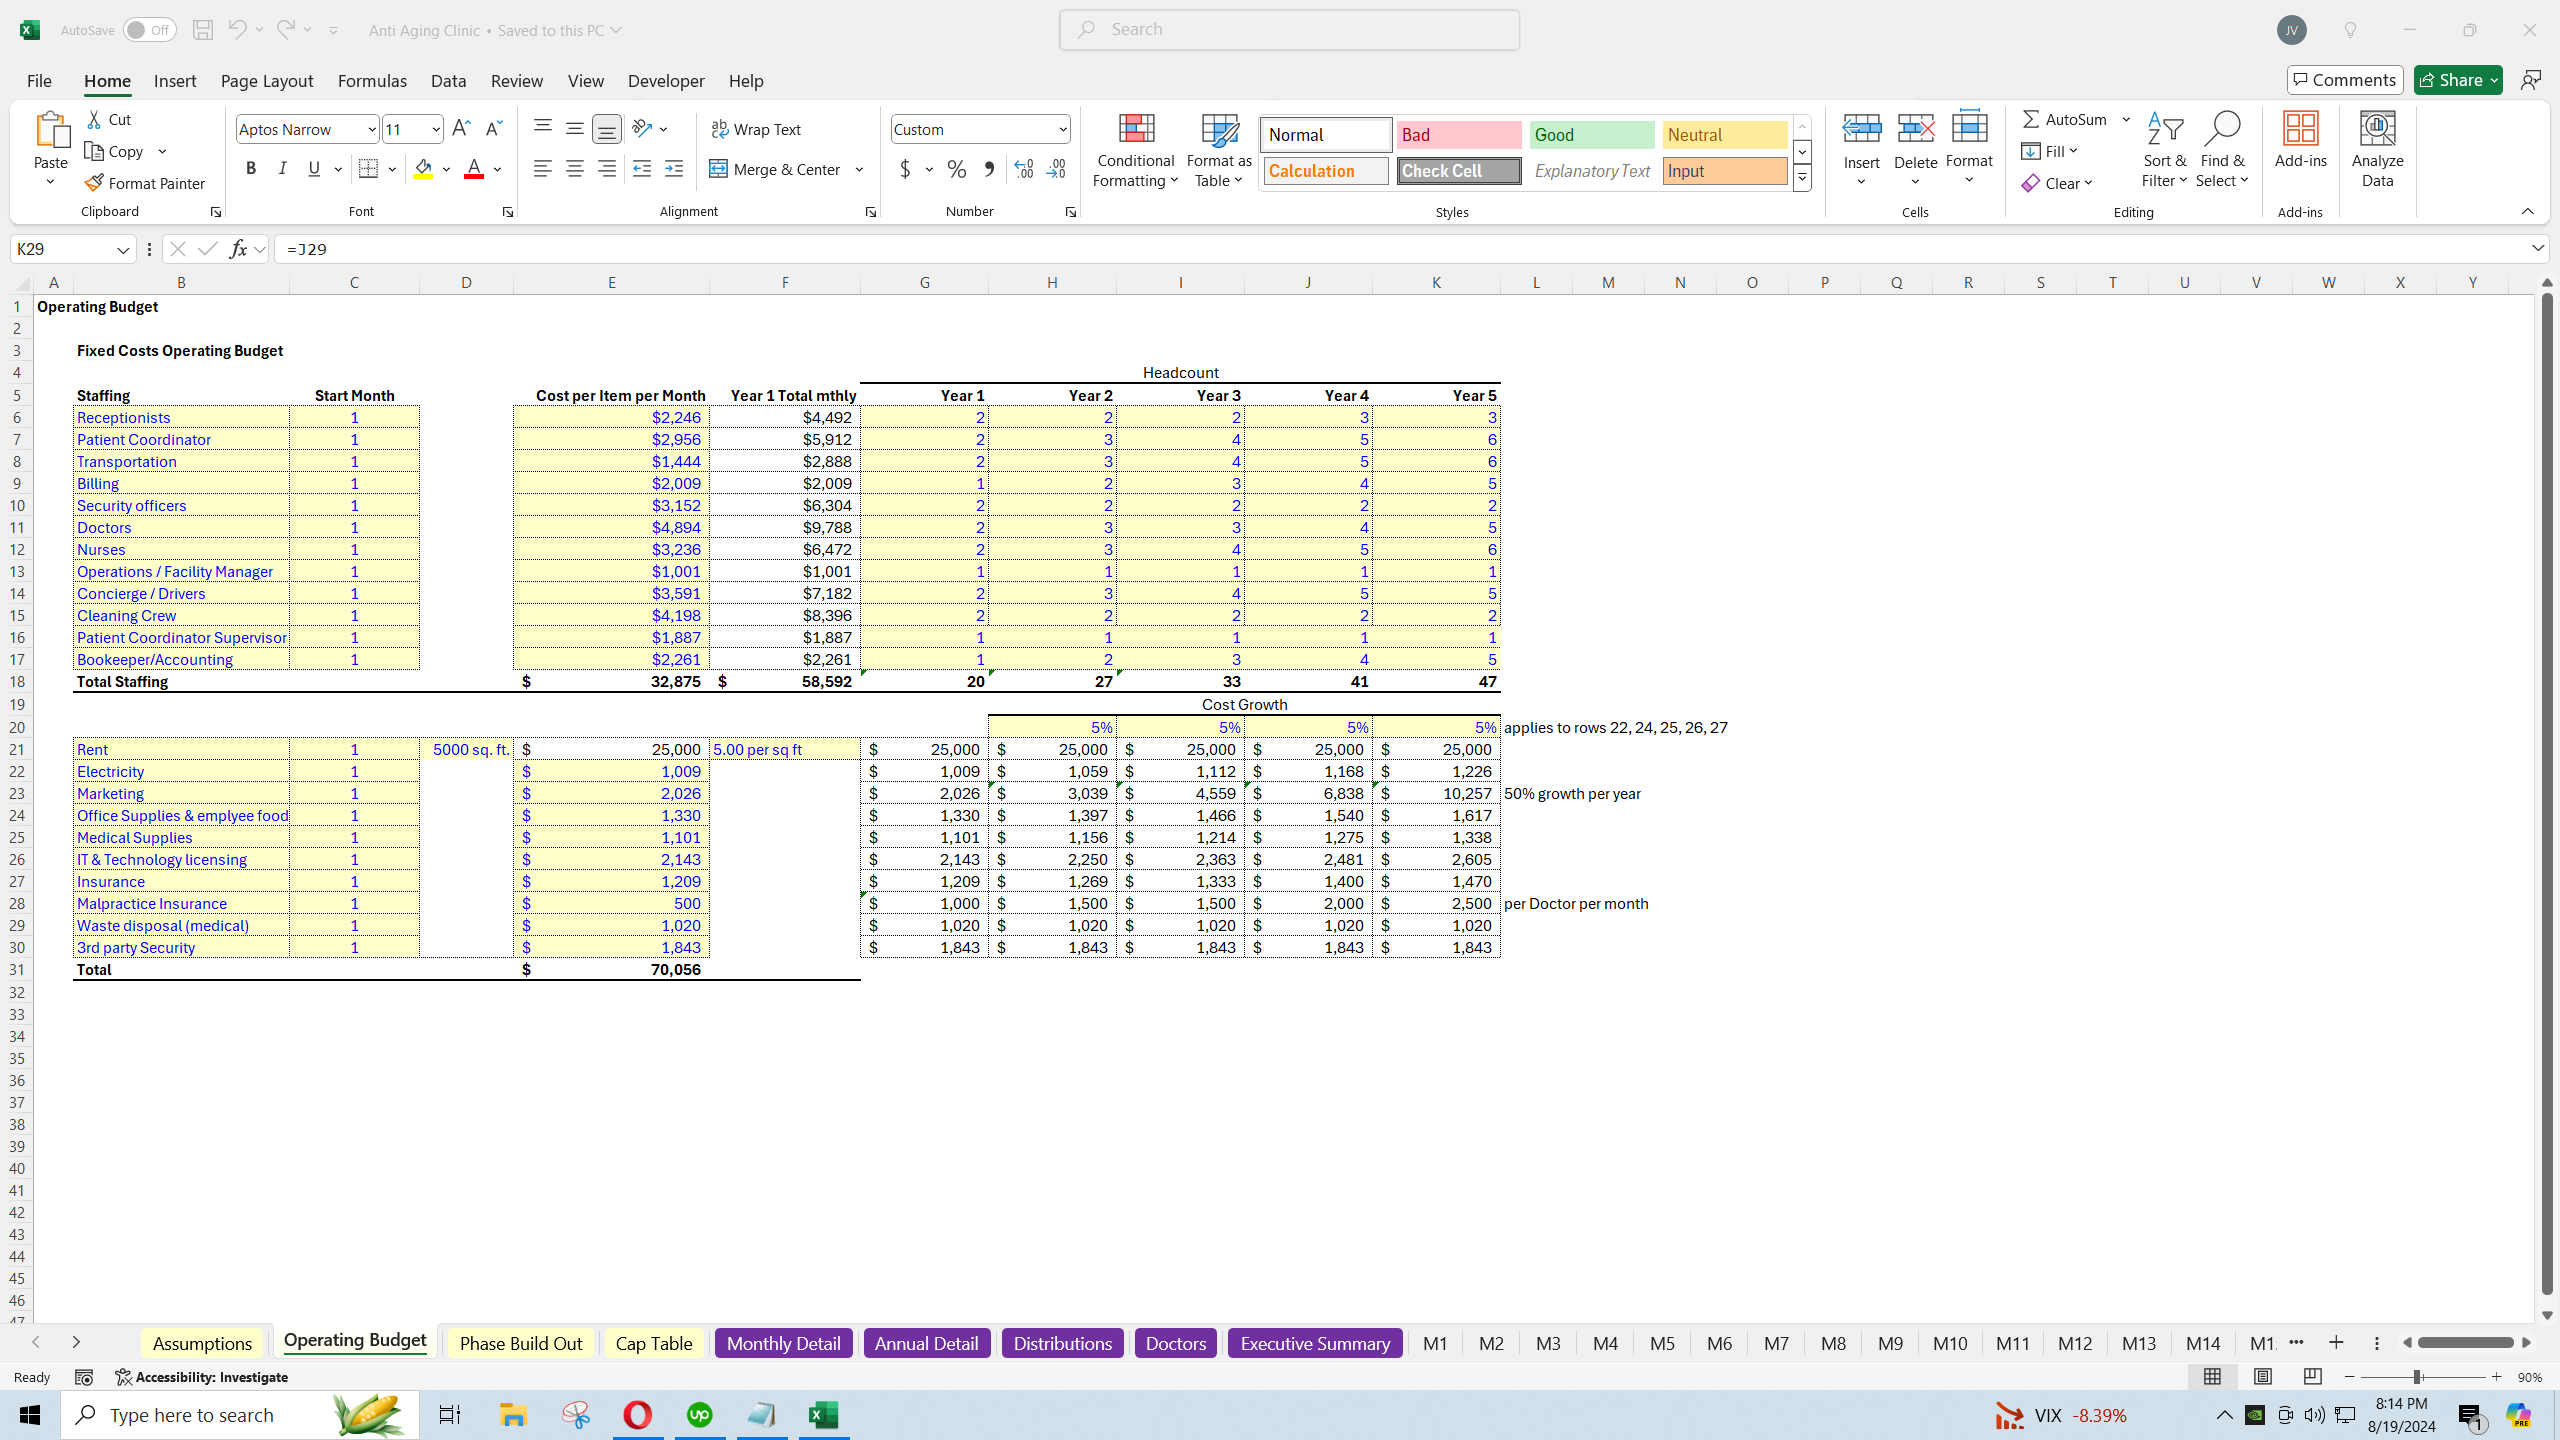The width and height of the screenshot is (2560, 1440).
Task: Toggle Middle Align vertical alignment
Action: tap(574, 128)
